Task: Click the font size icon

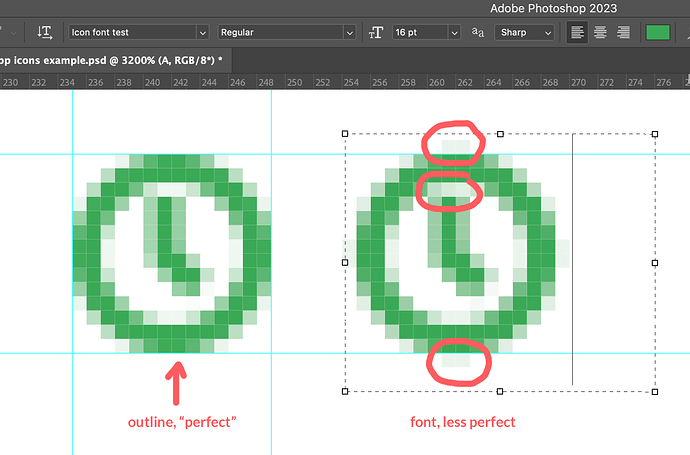Action: (376, 33)
